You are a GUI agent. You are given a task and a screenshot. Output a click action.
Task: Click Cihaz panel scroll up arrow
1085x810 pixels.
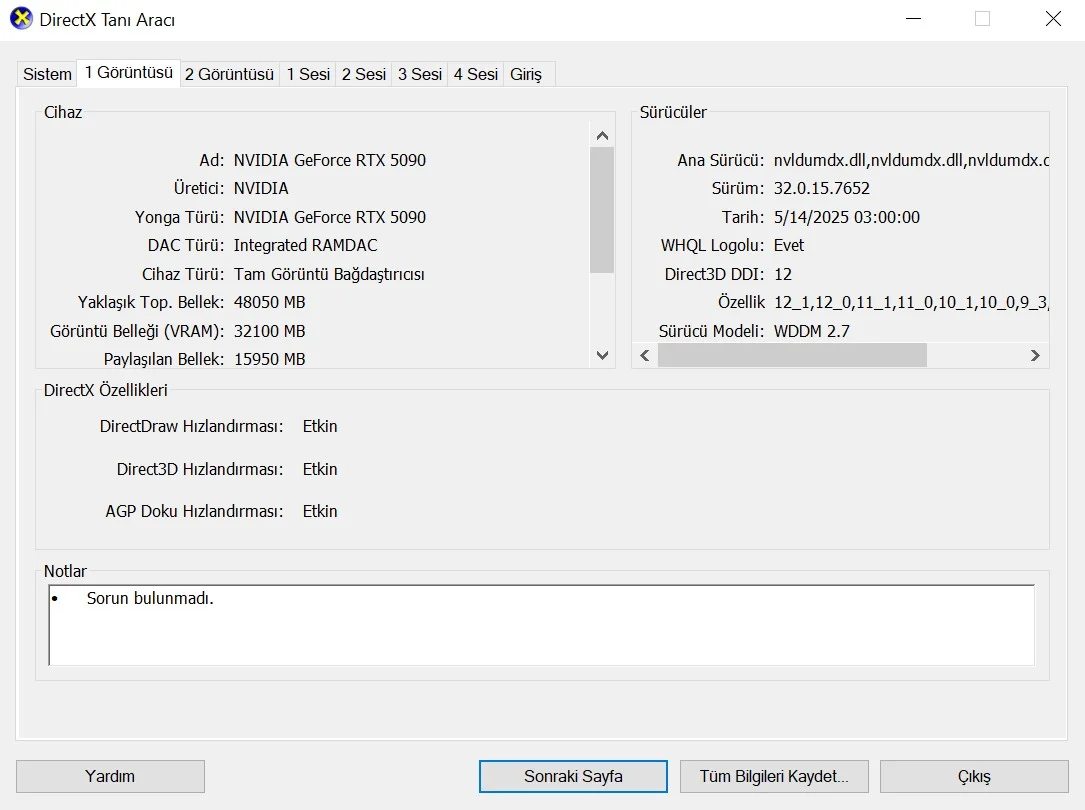point(602,136)
